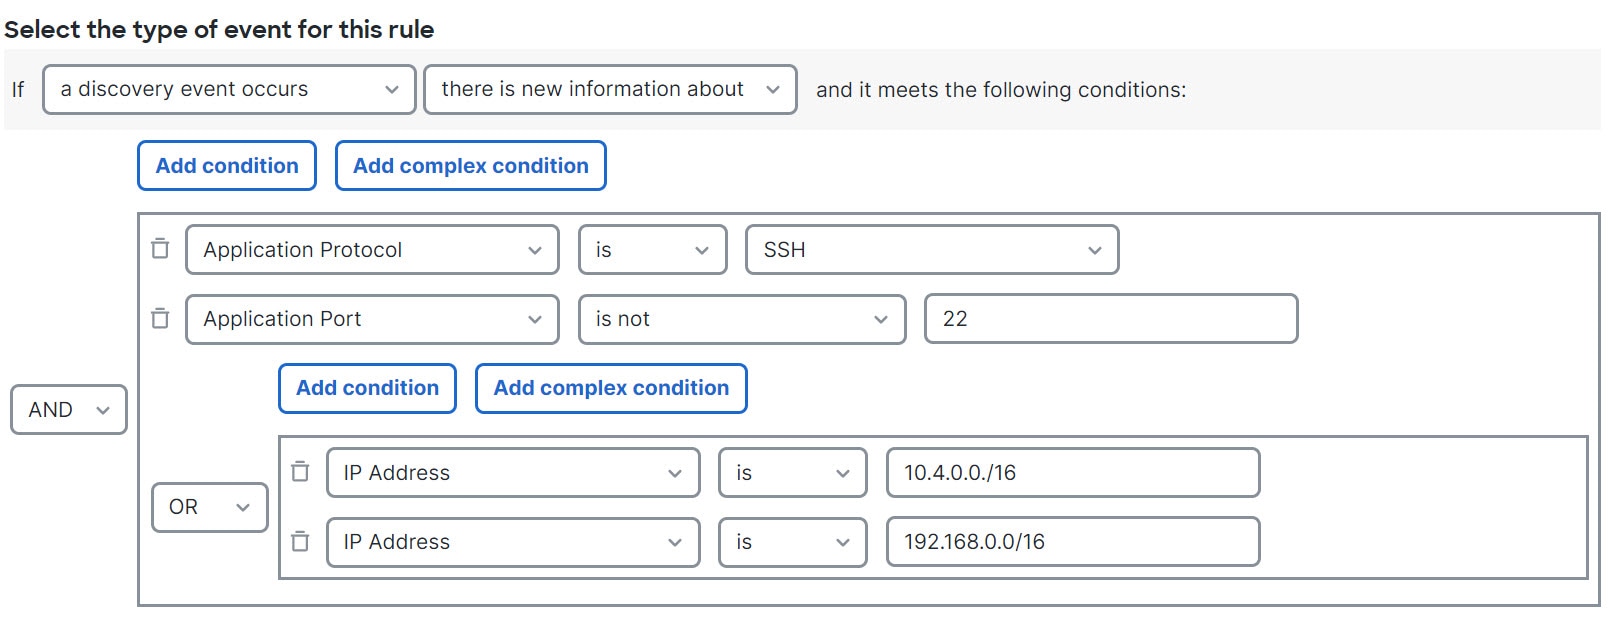Open the Application Protocol field dropdown

point(372,250)
